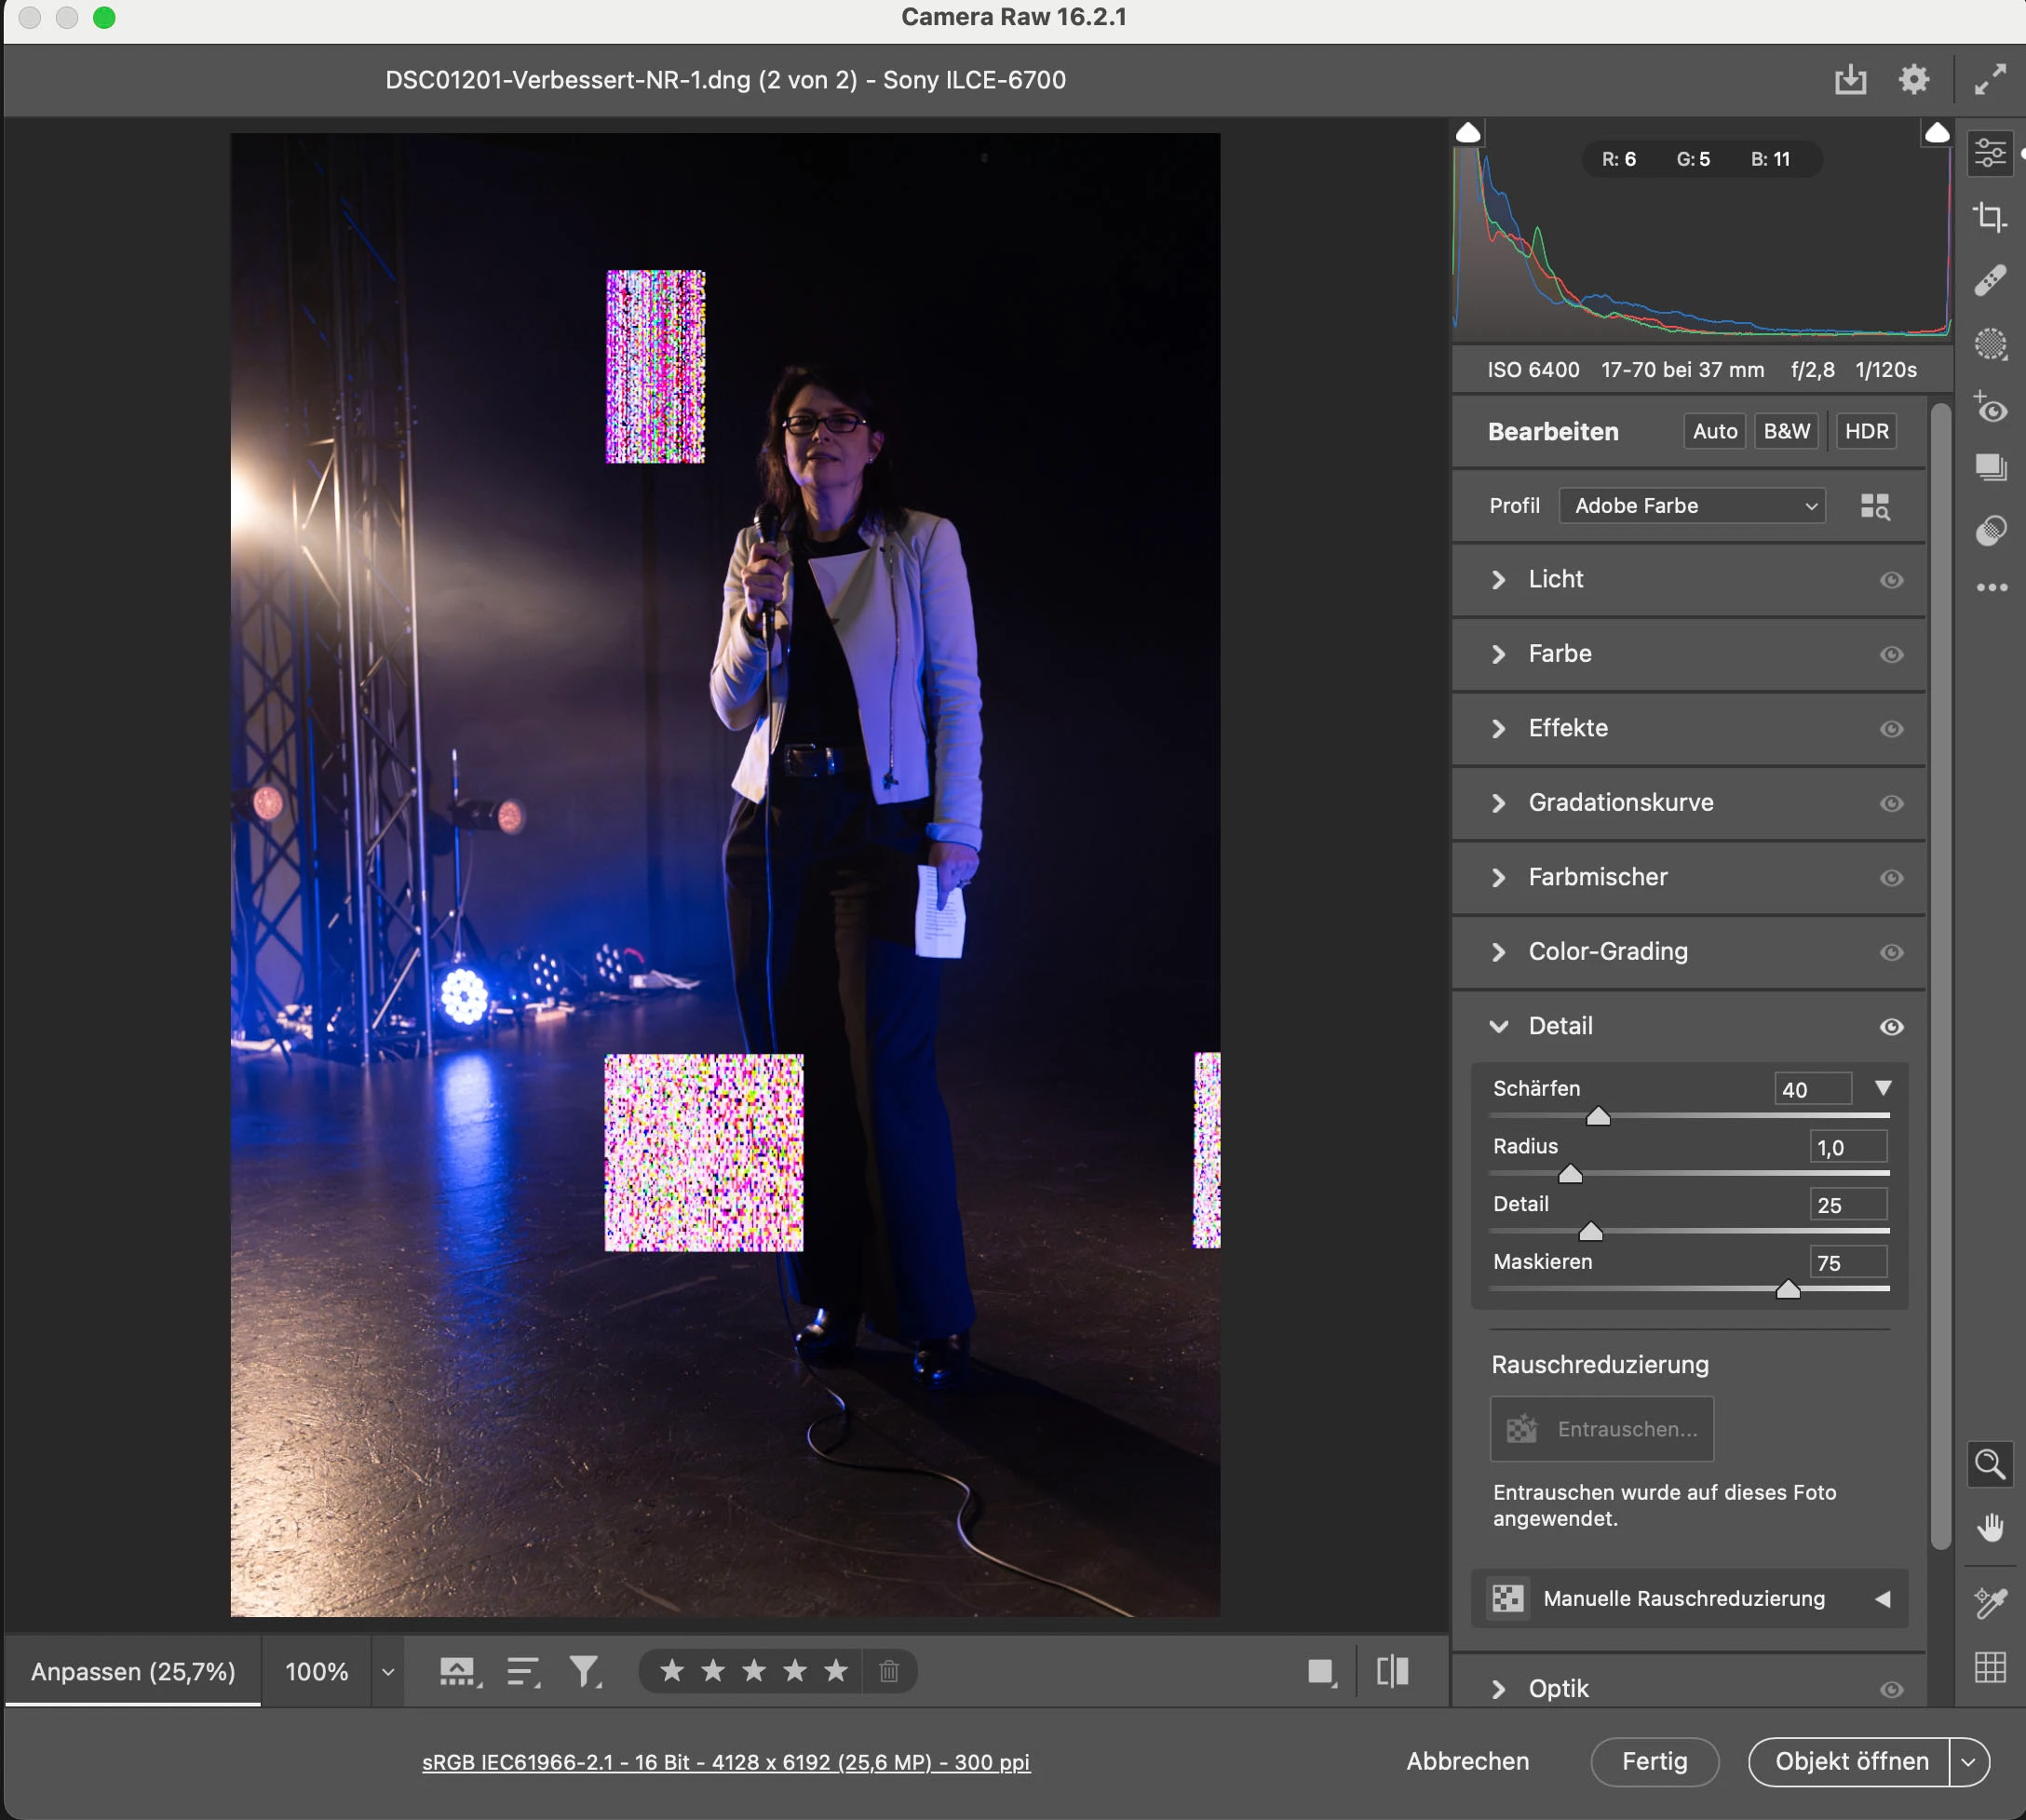Screen dimensions: 2026x1820
Task: Expand Manuelle Rauschreduzierung disclosure triangle
Action: coord(1882,1599)
